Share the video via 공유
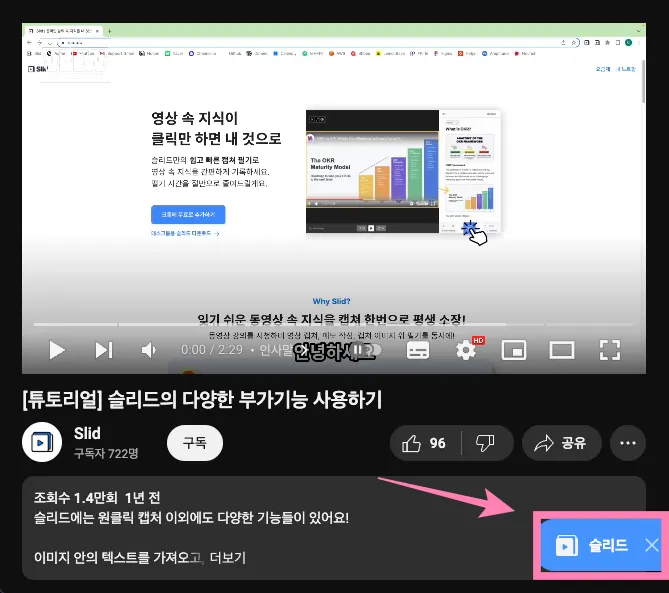 pos(561,443)
